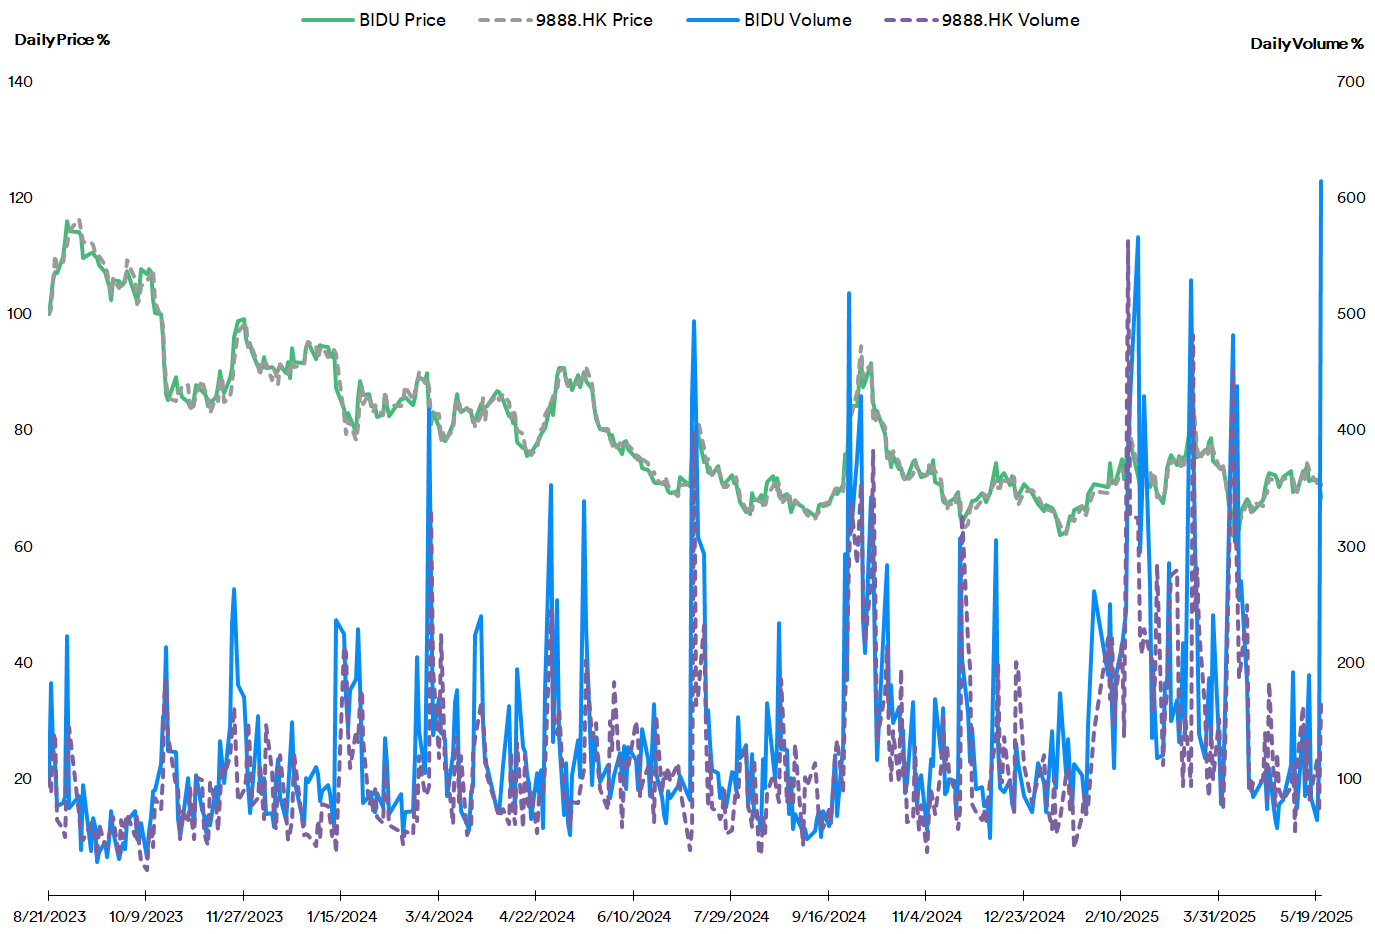The width and height of the screenshot is (1375, 934).
Task: Click the purple volume spike near 2/10/2025
Action: [1127, 245]
